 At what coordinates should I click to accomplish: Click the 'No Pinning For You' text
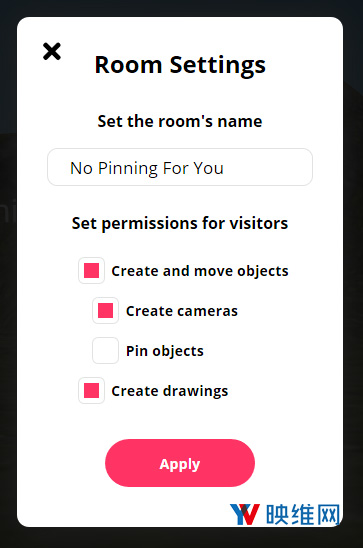[147, 168]
